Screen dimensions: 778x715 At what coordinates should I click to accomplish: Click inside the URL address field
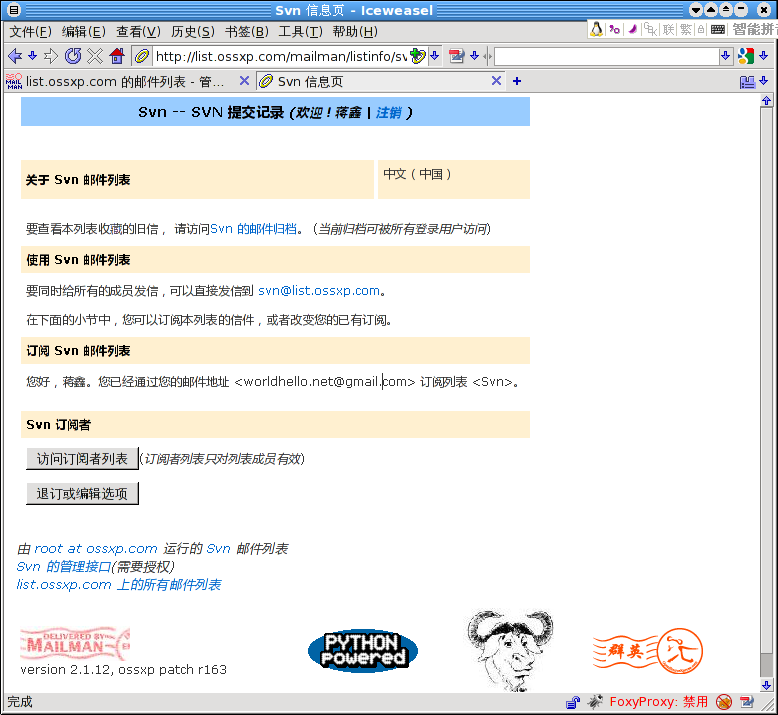click(280, 56)
